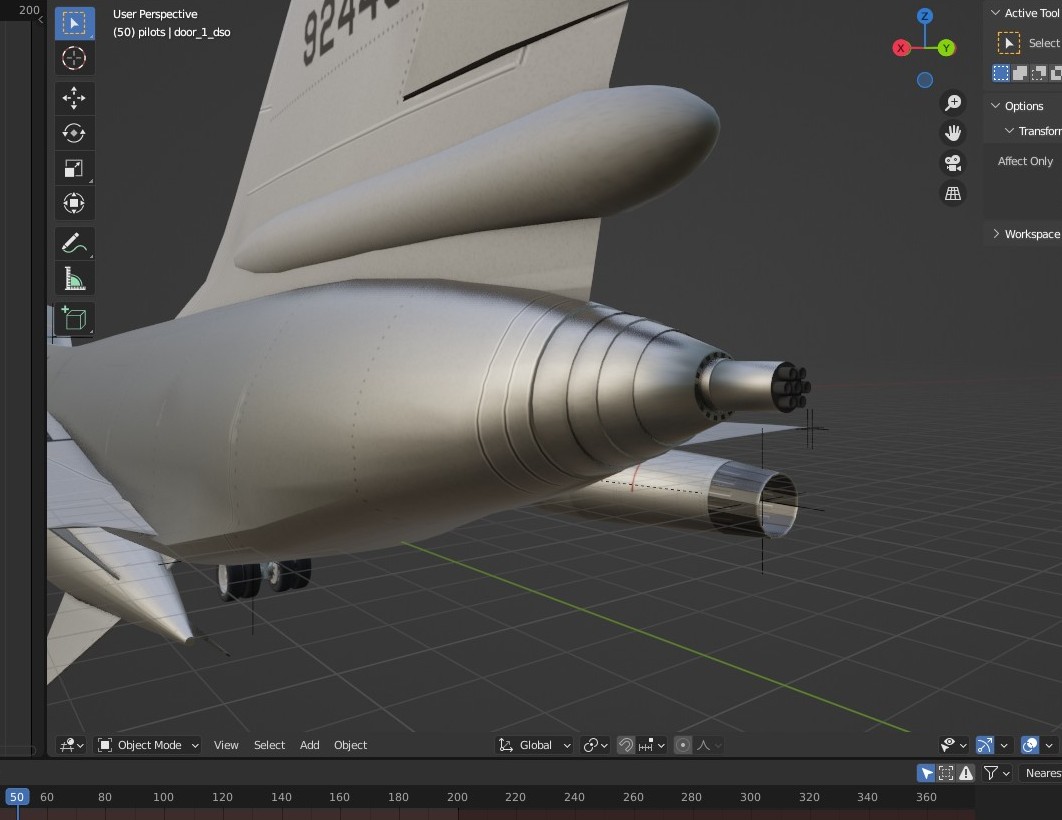Screen dimensions: 1062x820
Task: Open the Object Mode dropdown
Action: (x=148, y=745)
